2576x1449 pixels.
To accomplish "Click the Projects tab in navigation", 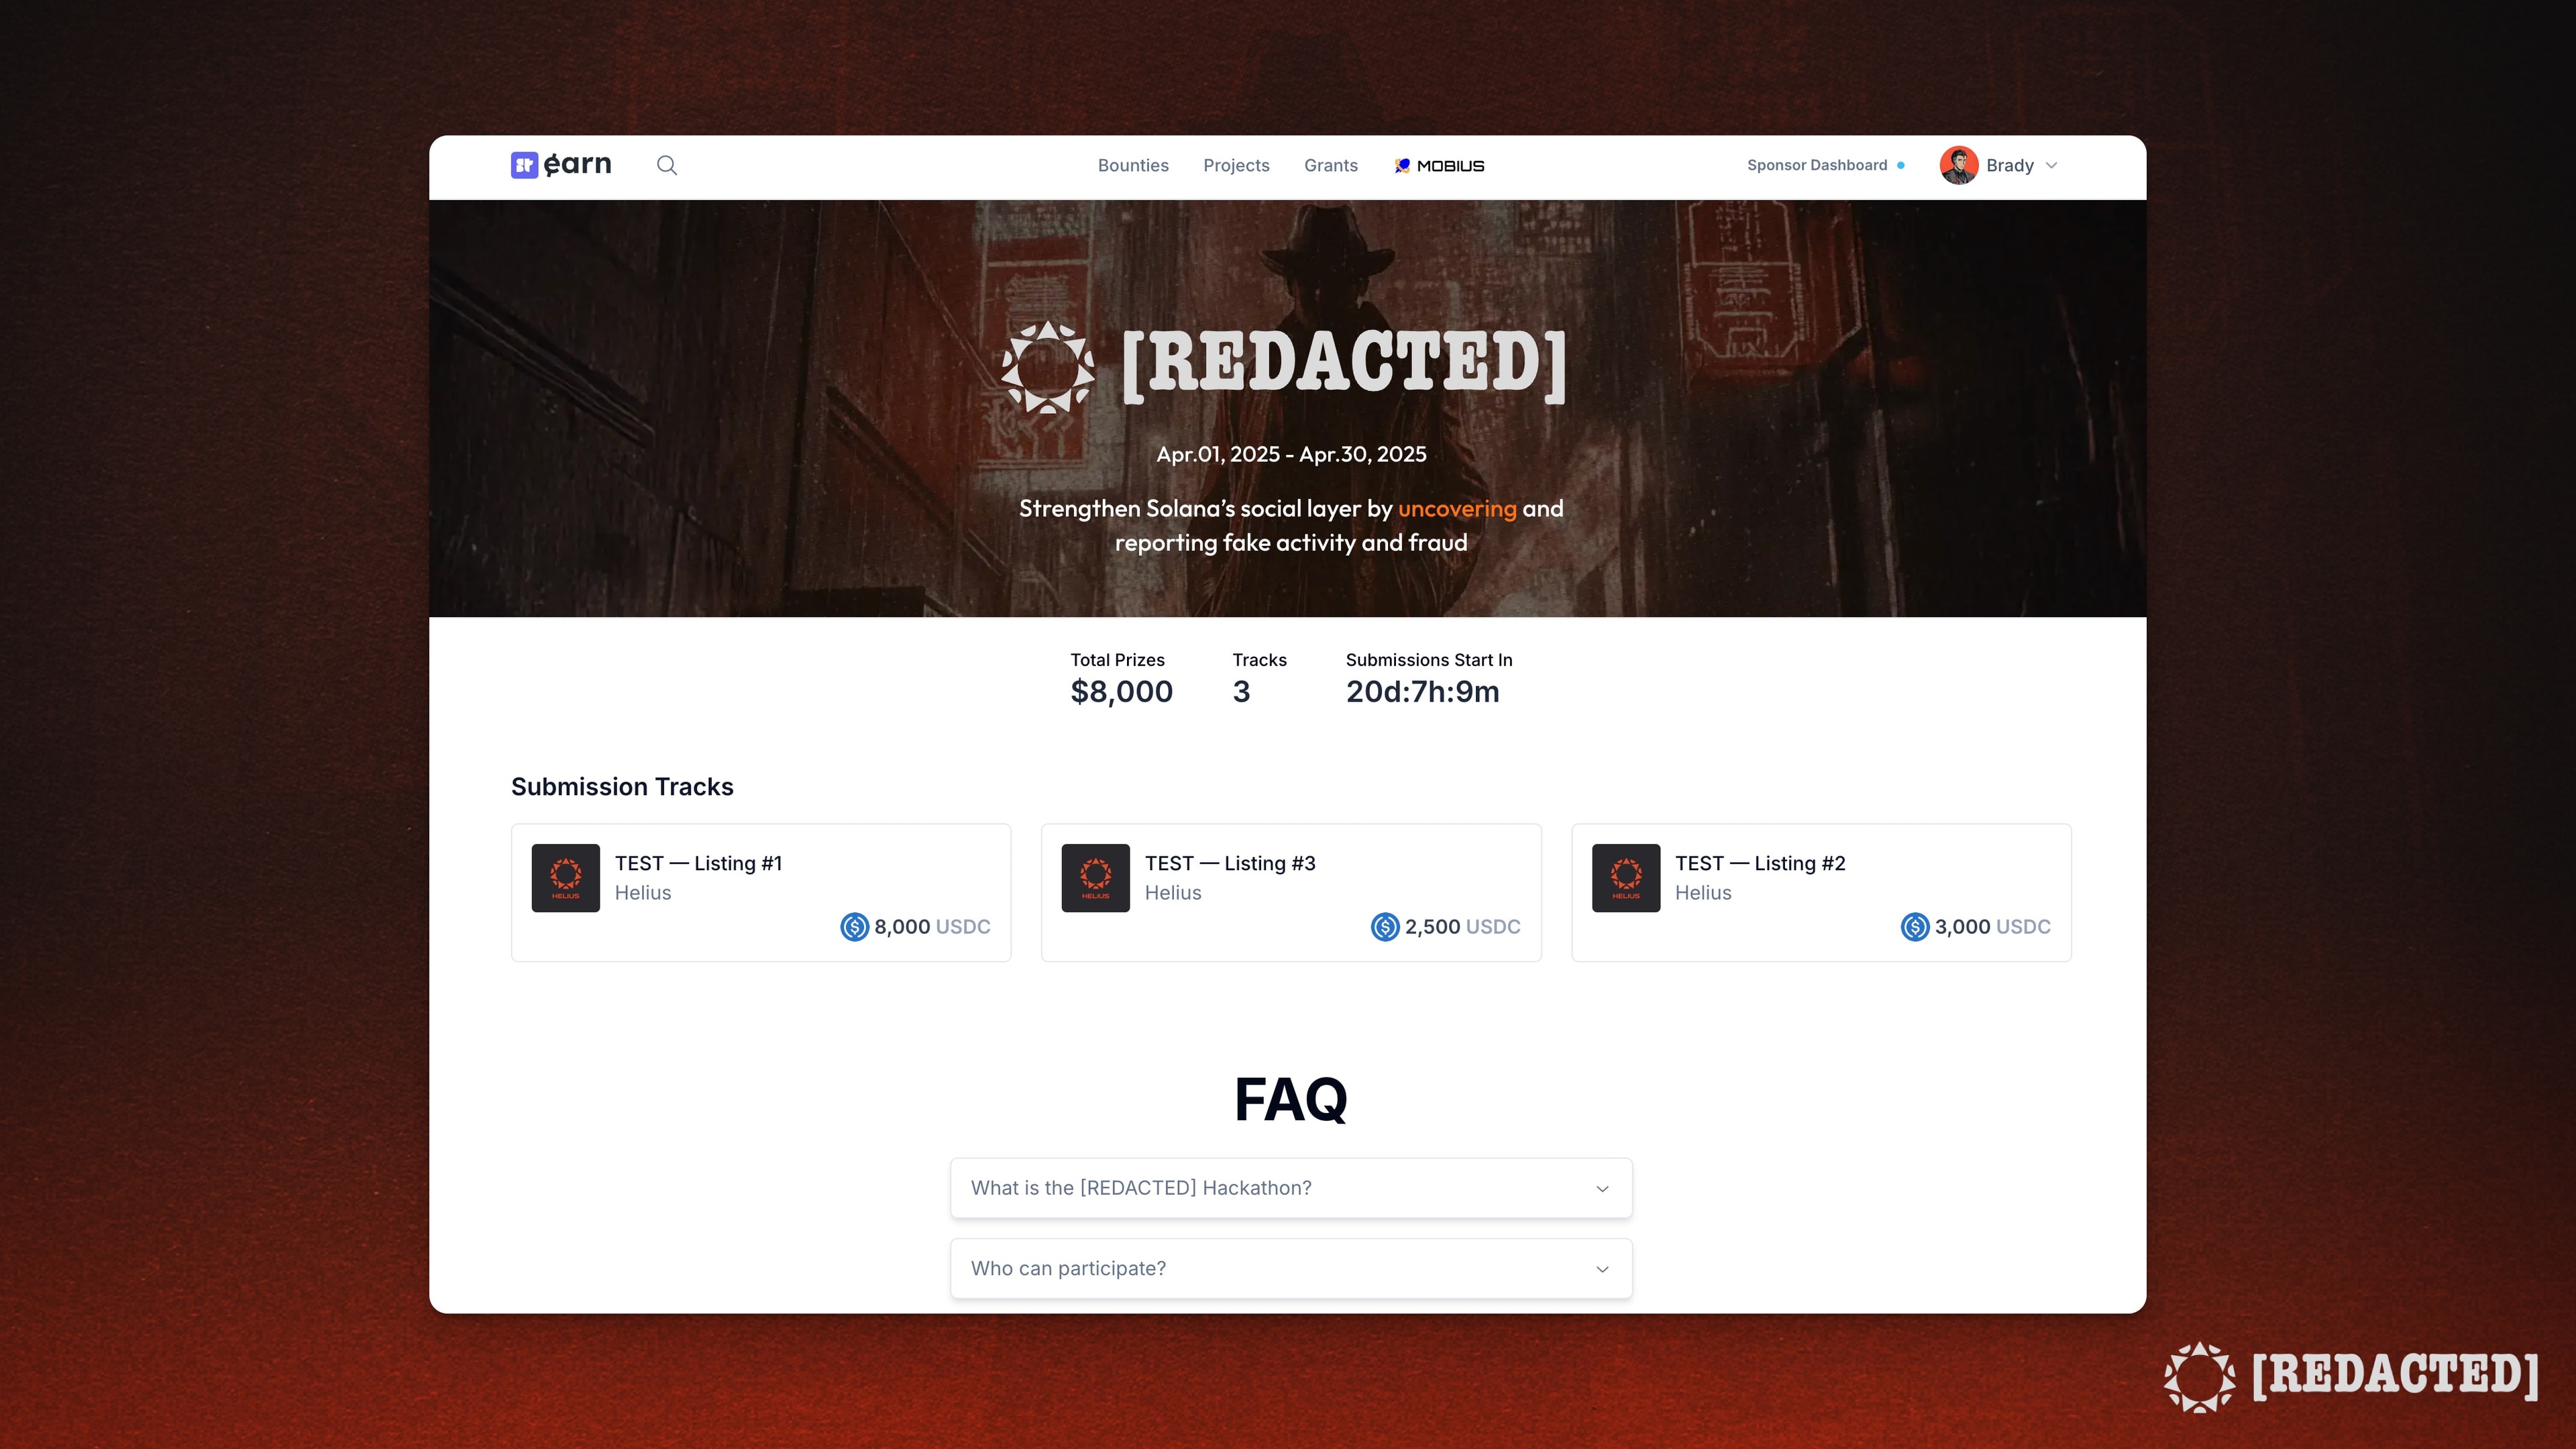I will 1235,164.
